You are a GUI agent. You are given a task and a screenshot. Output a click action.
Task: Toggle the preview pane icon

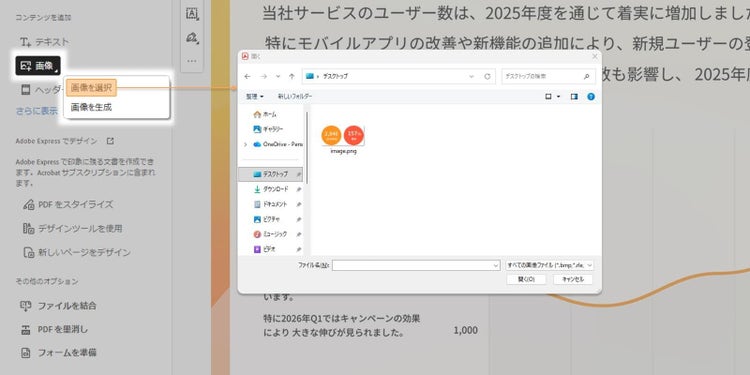click(574, 97)
